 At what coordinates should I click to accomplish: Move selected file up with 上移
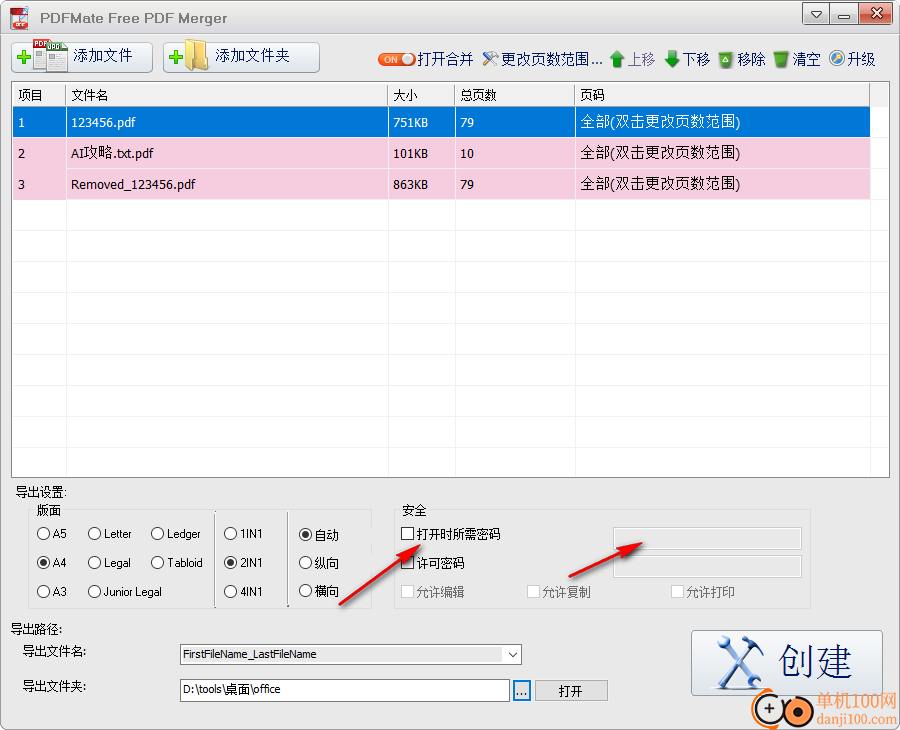632,59
